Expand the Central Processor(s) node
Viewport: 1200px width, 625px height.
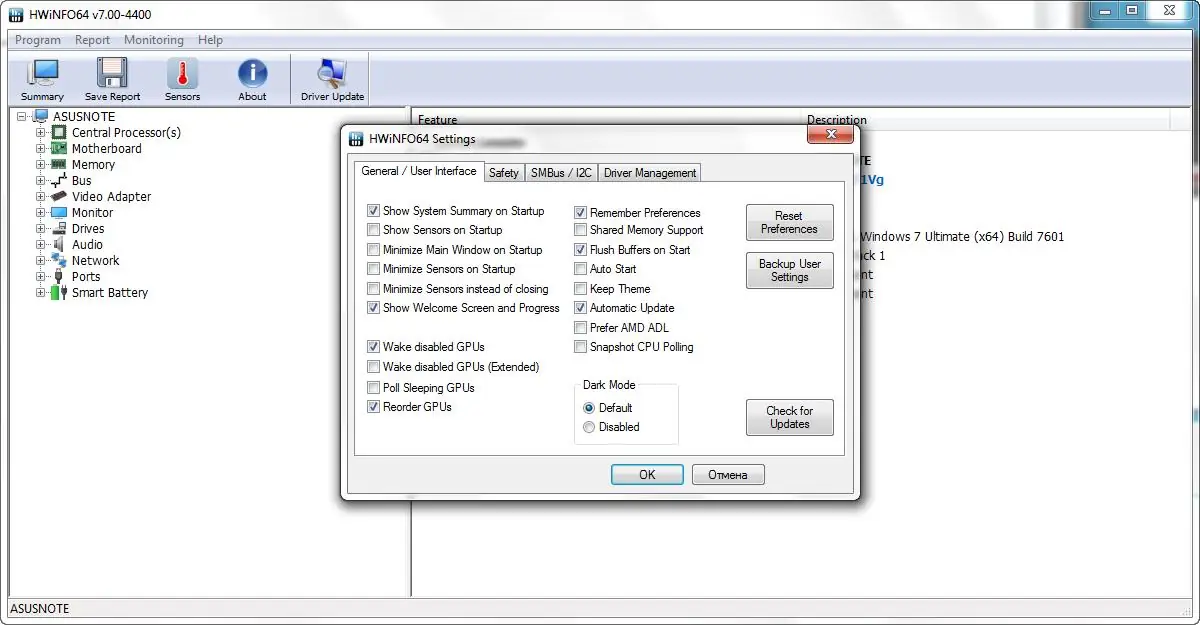41,132
